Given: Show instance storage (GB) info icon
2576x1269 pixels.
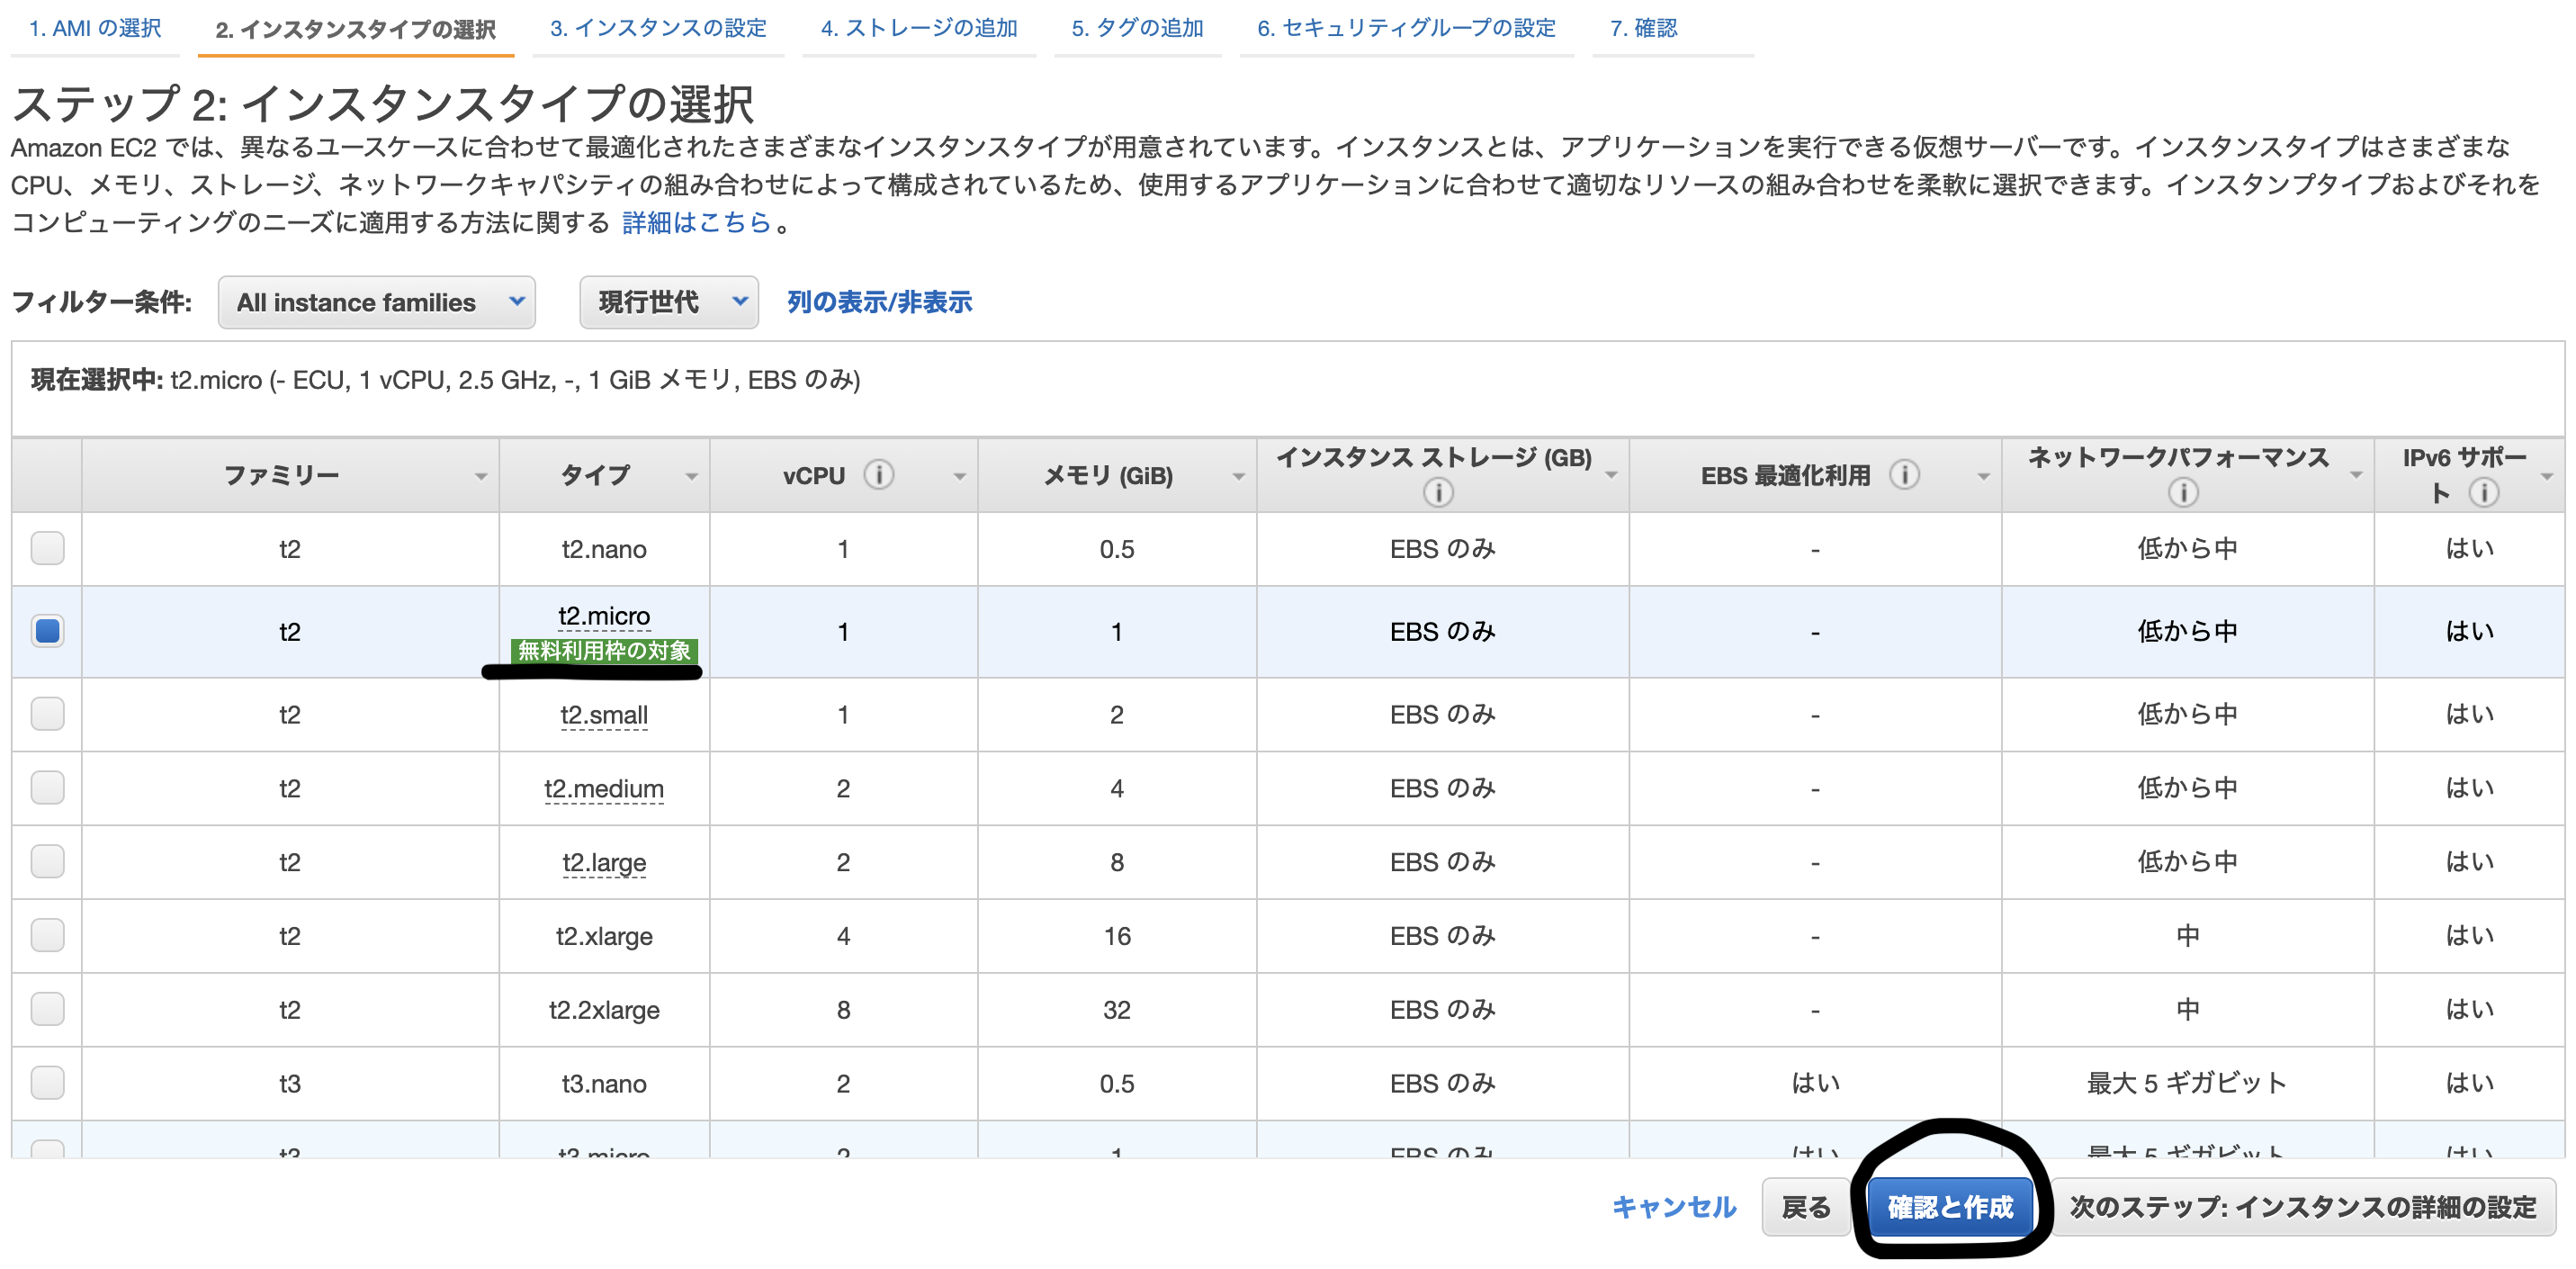Looking at the screenshot, I should pos(1438,492).
